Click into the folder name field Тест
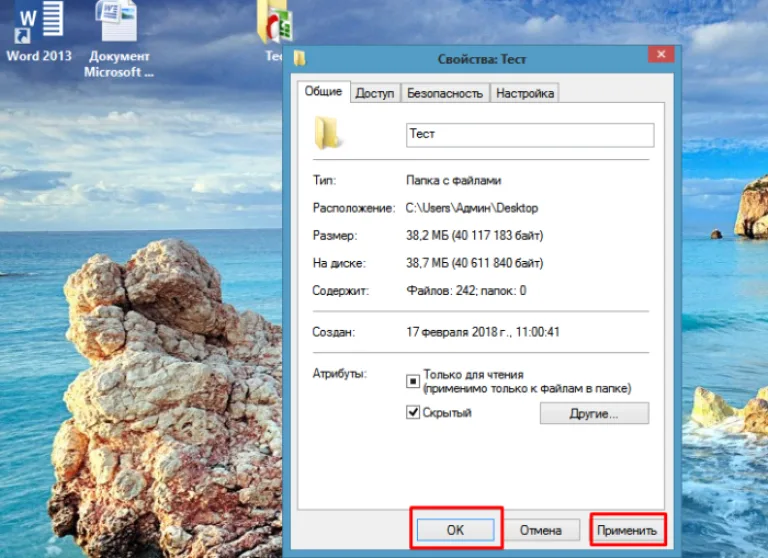 pyautogui.click(x=530, y=135)
